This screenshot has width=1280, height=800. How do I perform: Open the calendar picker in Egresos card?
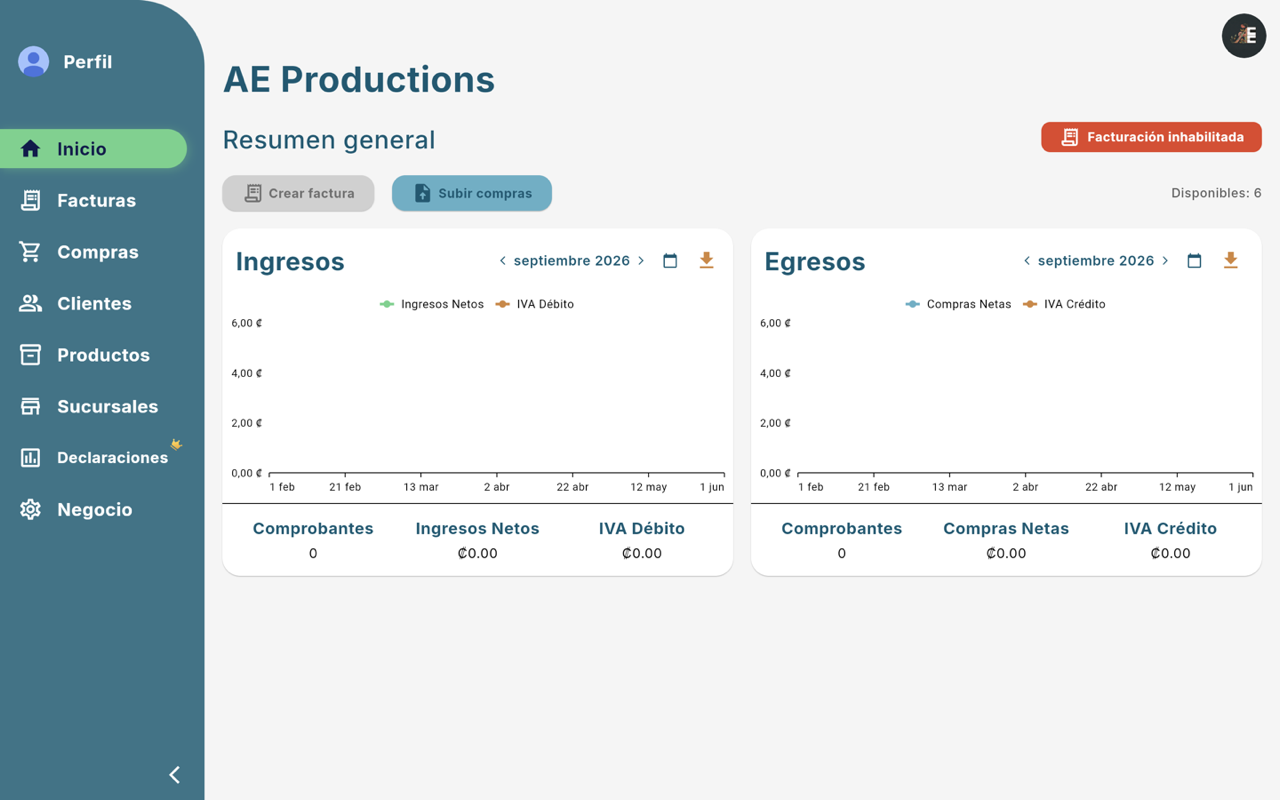[x=1194, y=261]
